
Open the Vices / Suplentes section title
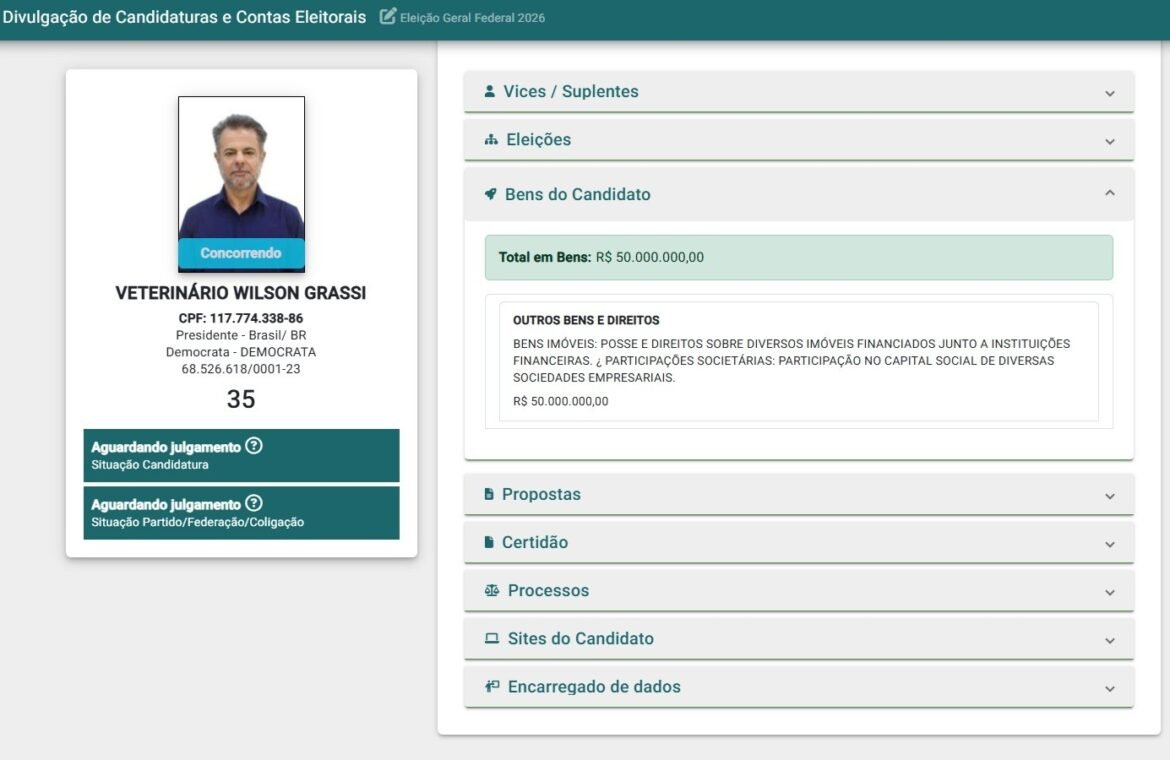[571, 91]
